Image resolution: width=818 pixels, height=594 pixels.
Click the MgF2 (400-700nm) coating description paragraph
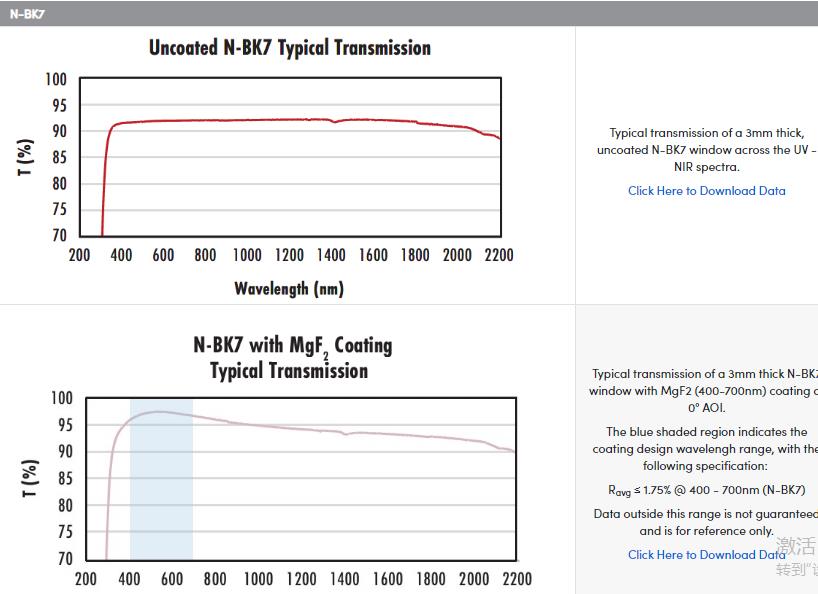706,390
